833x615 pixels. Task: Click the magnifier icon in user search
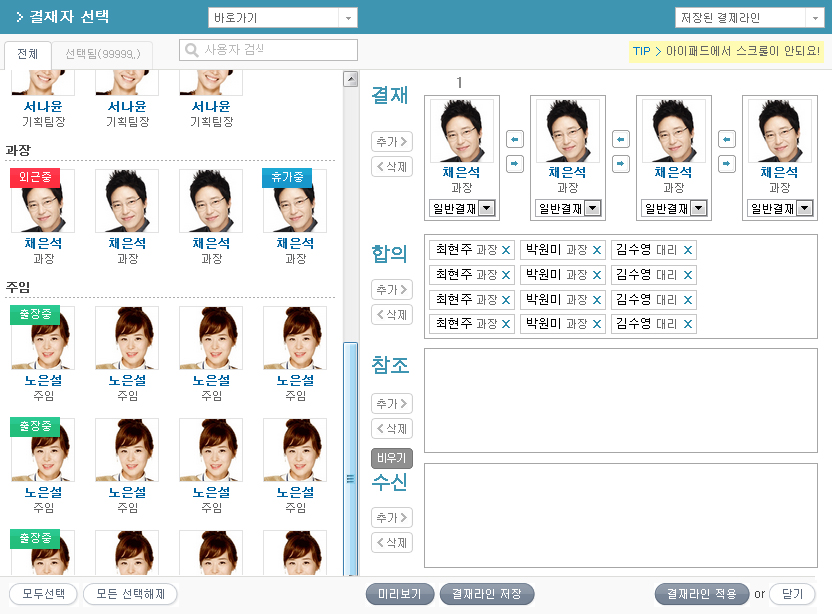191,50
